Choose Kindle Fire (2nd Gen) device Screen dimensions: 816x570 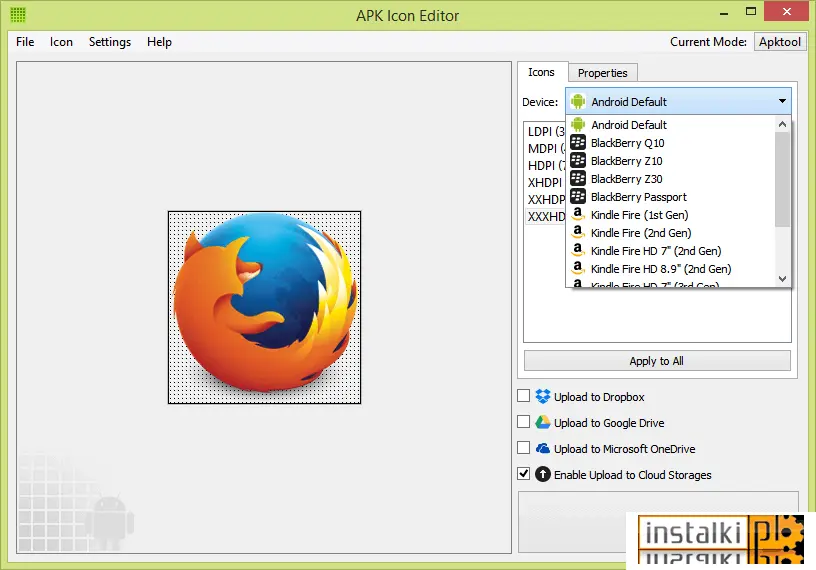click(671, 233)
